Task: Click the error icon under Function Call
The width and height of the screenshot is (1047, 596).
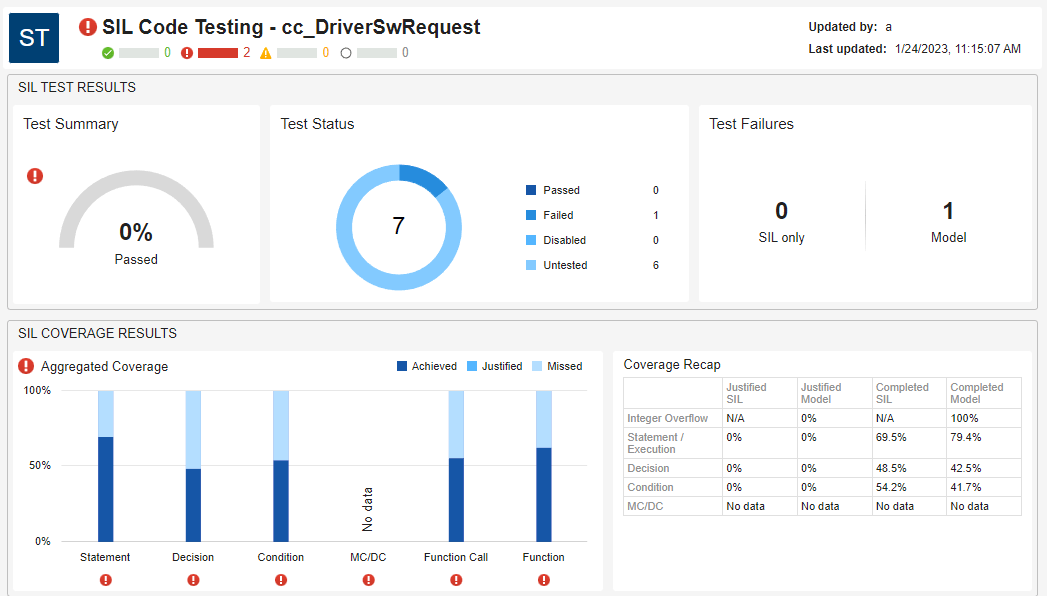Action: [456, 580]
